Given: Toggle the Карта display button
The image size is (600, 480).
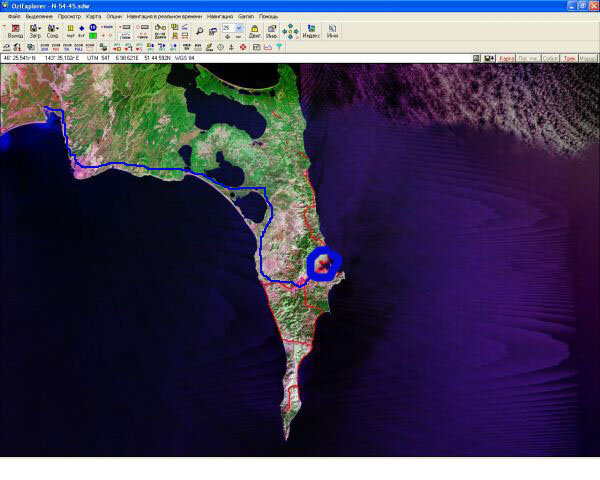Looking at the screenshot, I should [507, 58].
